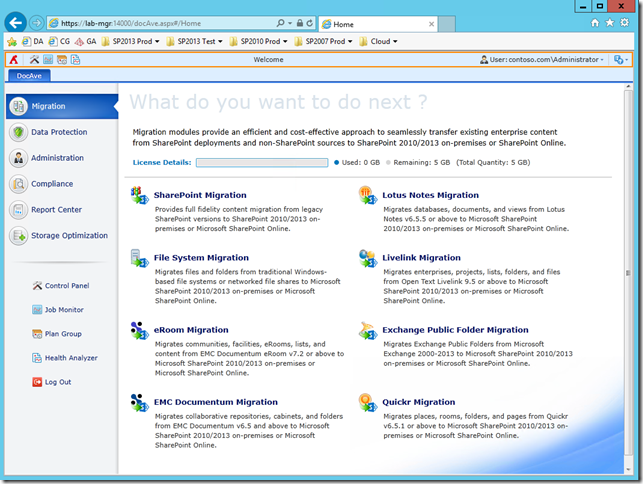
Task: Open eRoom Migration link
Action: 191,330
